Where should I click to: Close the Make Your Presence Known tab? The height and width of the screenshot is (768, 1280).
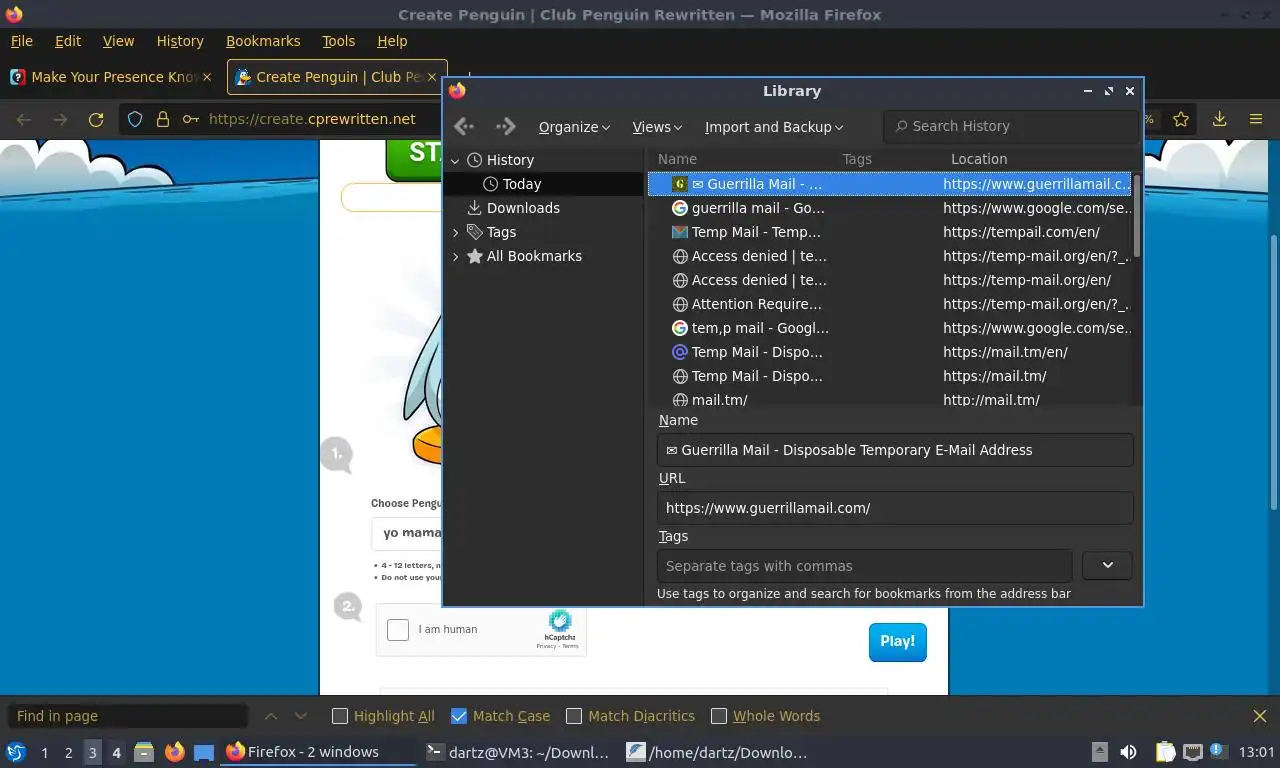click(208, 77)
